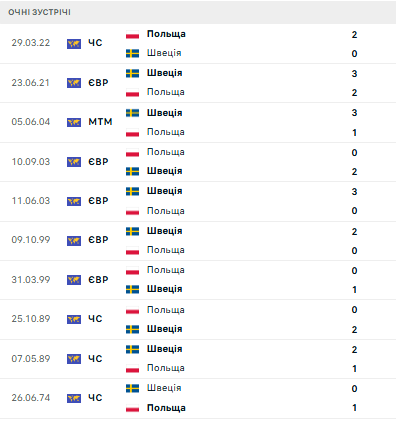Click Poland flag in 25.10.89 match
Screen dimensions: 396x423
[x=132, y=310]
